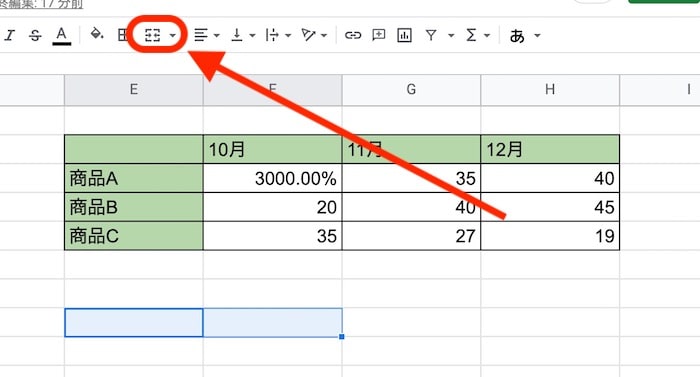Expand text rotation dropdown arrow
Viewport: 700px width, 377px height.
[x=324, y=36]
